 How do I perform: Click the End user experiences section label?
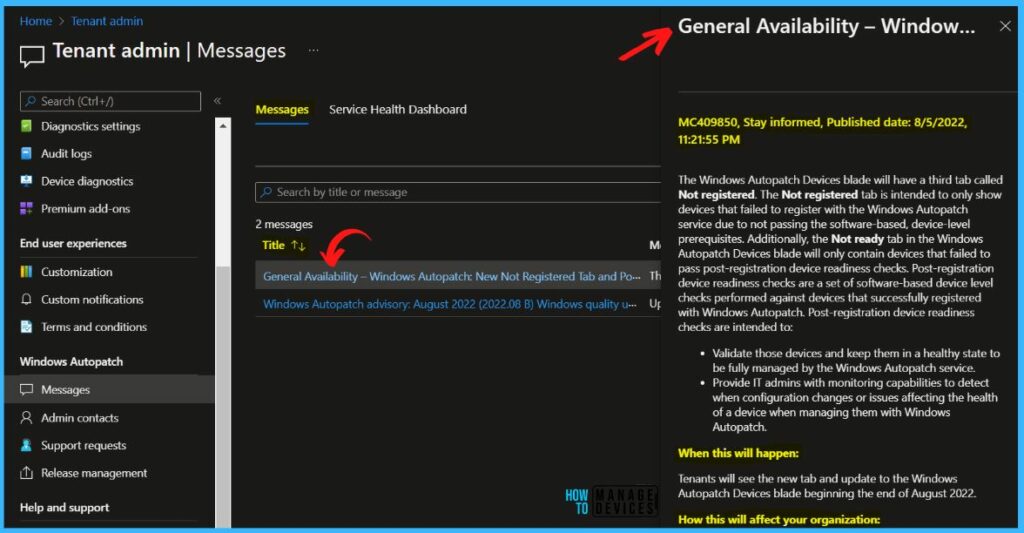[x=73, y=243]
